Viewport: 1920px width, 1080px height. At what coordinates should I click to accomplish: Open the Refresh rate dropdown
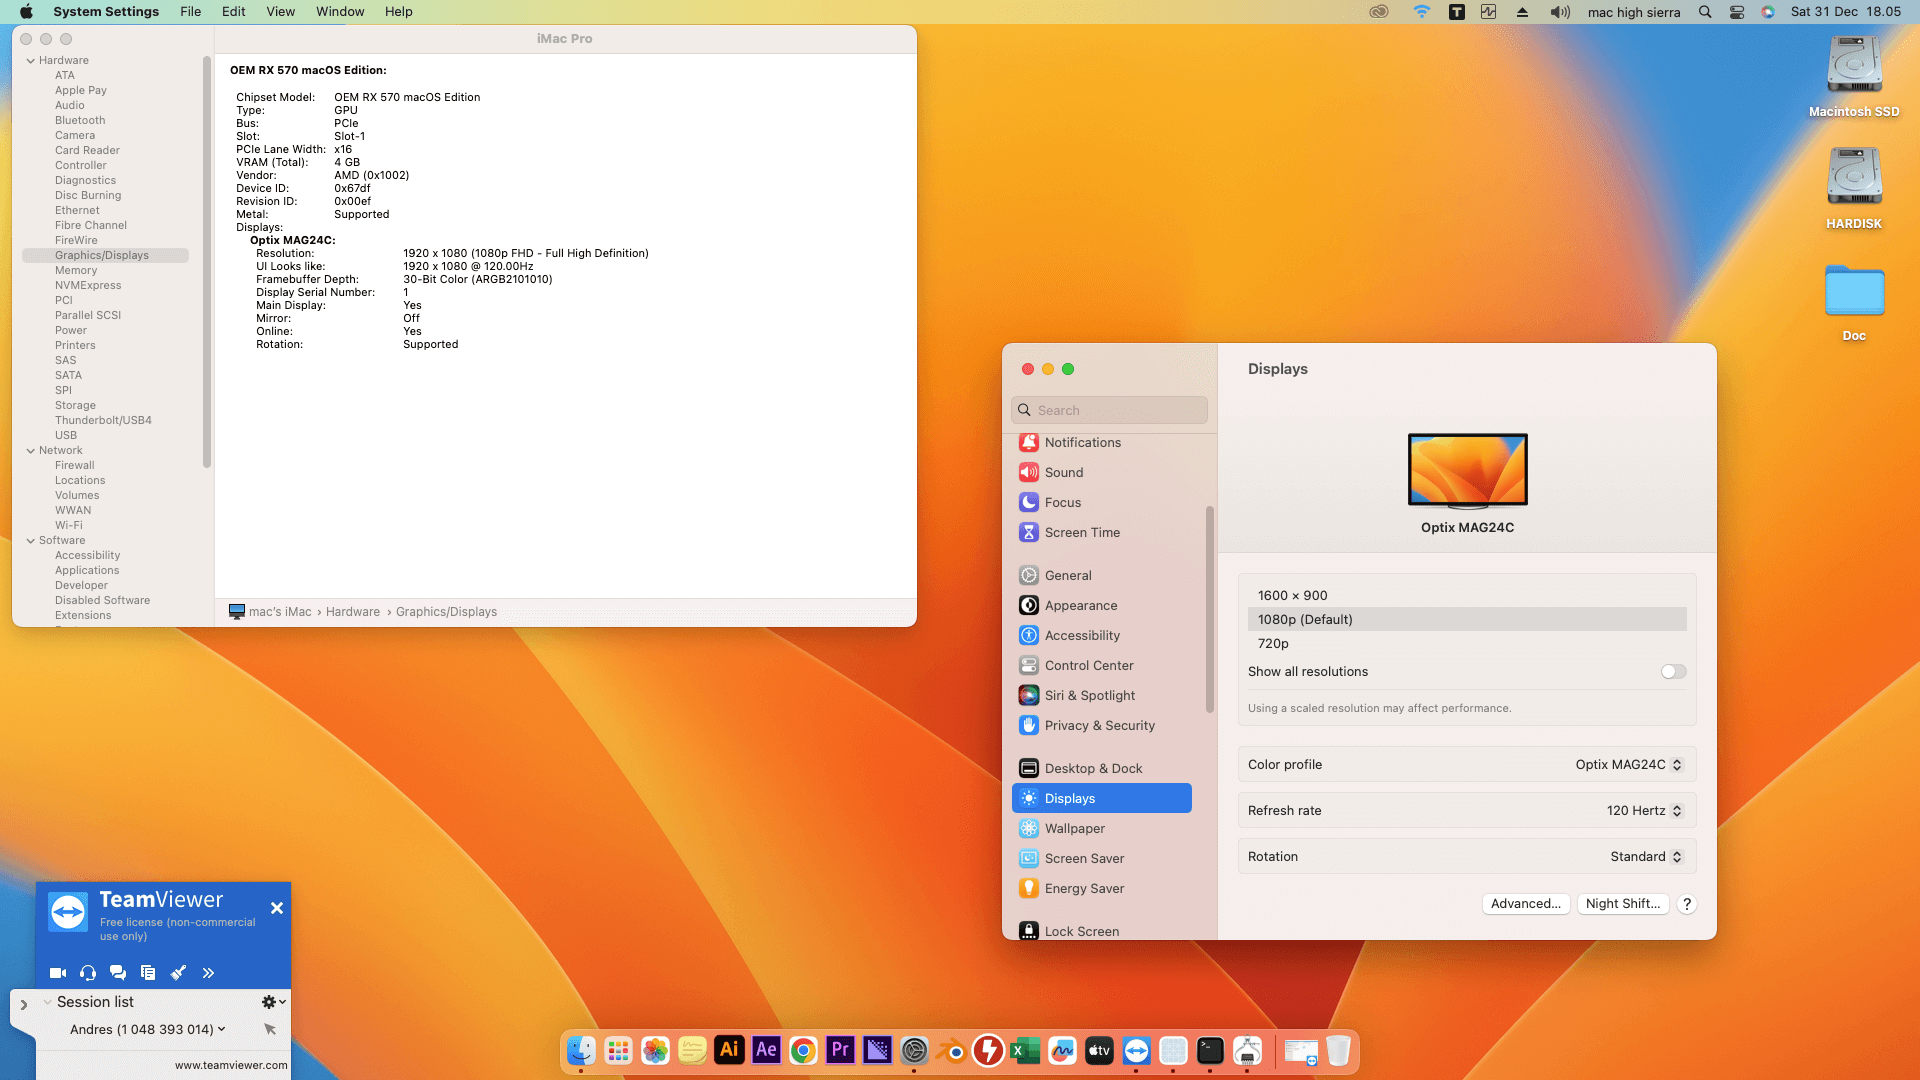1644,811
